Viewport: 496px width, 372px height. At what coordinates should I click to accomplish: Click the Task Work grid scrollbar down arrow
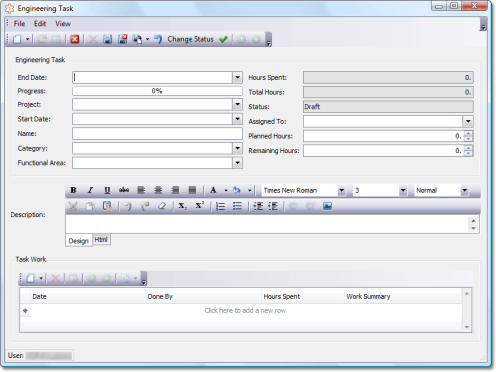(x=467, y=327)
